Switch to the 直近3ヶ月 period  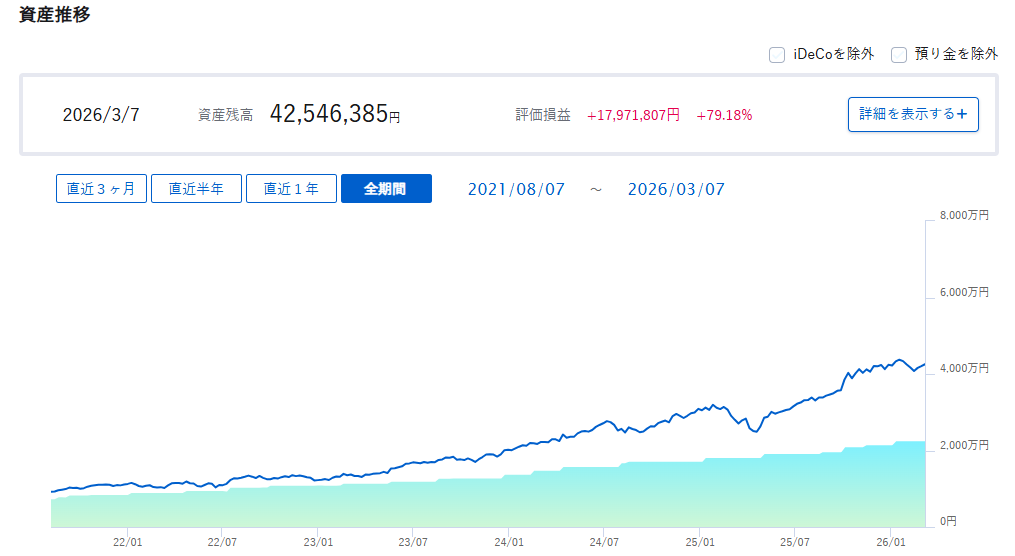point(101,189)
